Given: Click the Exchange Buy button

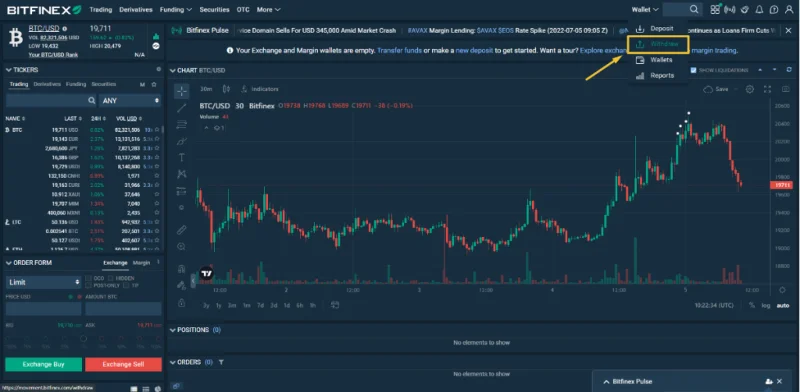Looking at the screenshot, I should (x=43, y=364).
